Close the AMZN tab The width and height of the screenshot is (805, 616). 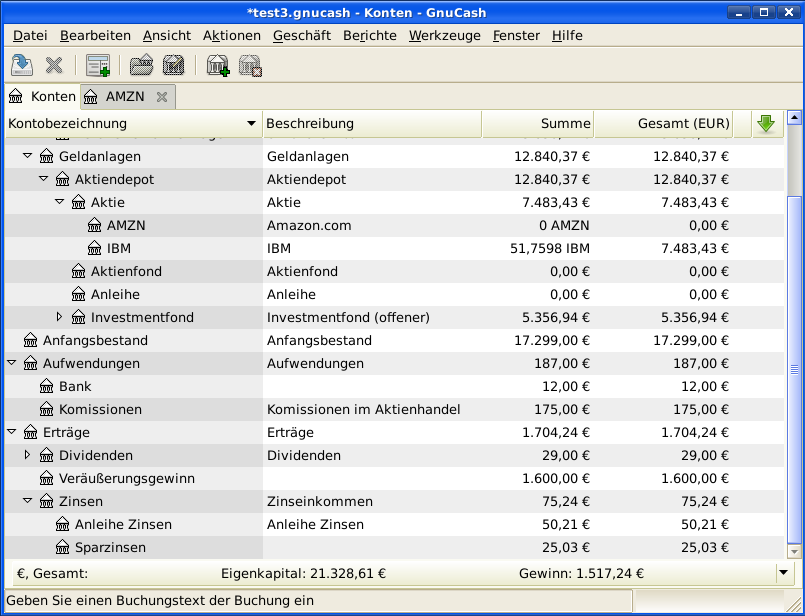pos(161,97)
